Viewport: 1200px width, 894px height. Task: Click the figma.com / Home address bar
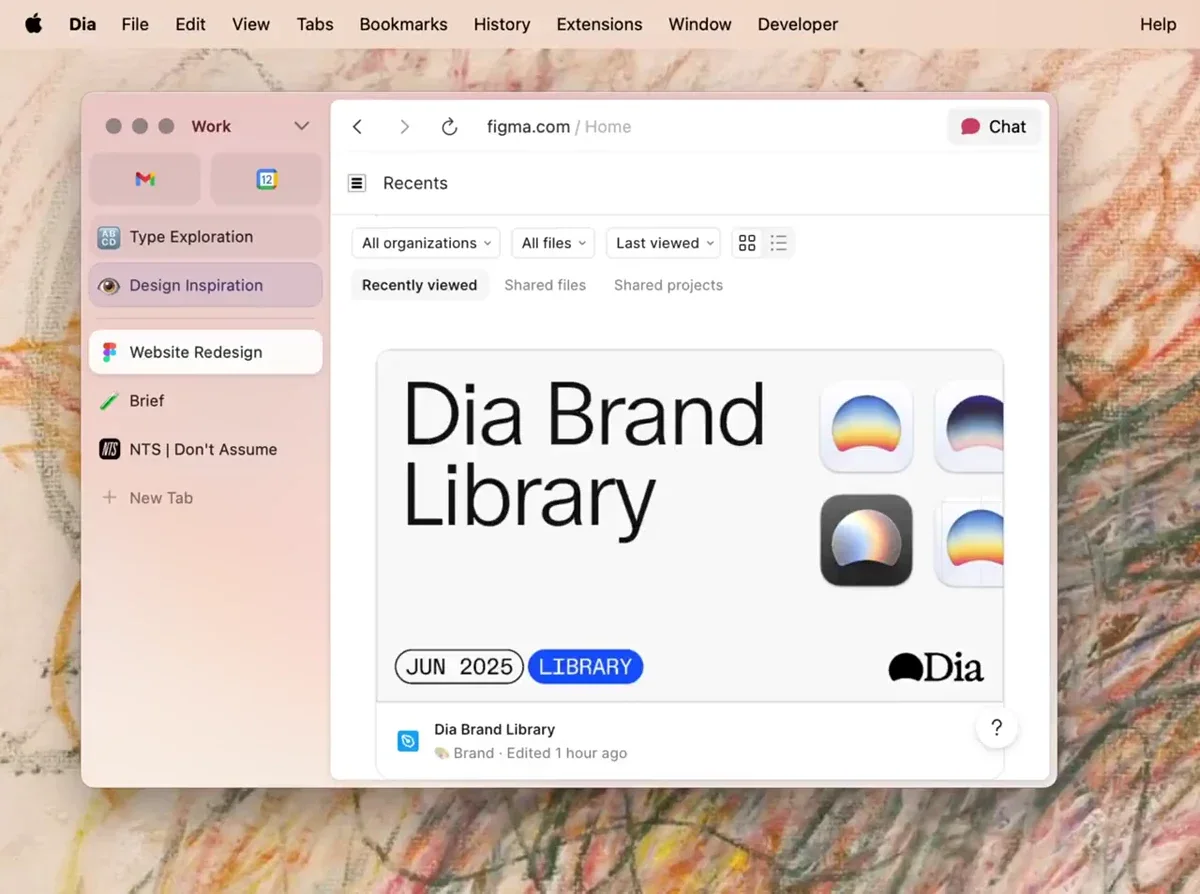click(559, 127)
